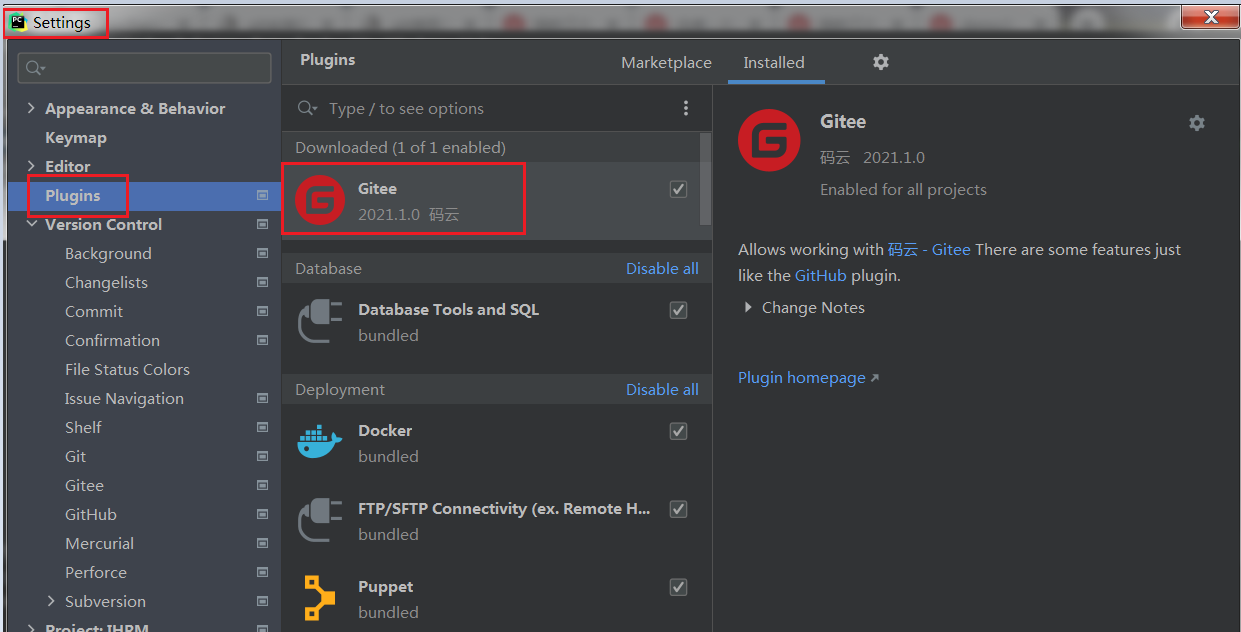1241x632 pixels.
Task: Close the Settings dialog
Action: (1210, 17)
